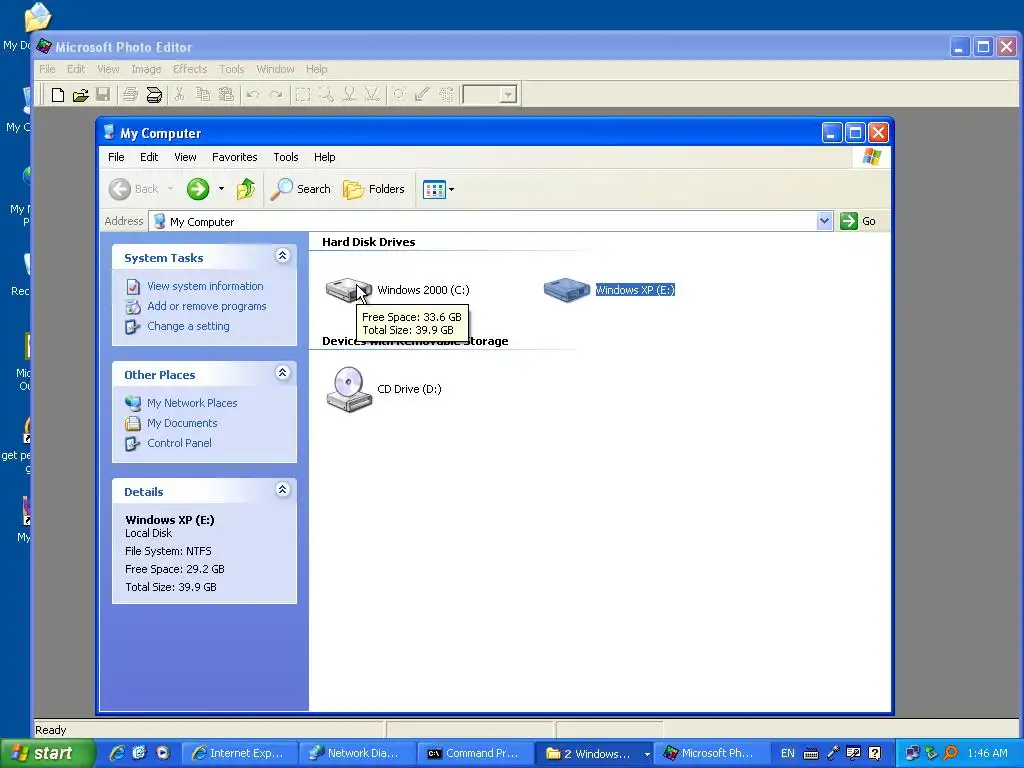
Task: Click the Redo arrow in Photo Editor toolbar
Action: pos(276,95)
